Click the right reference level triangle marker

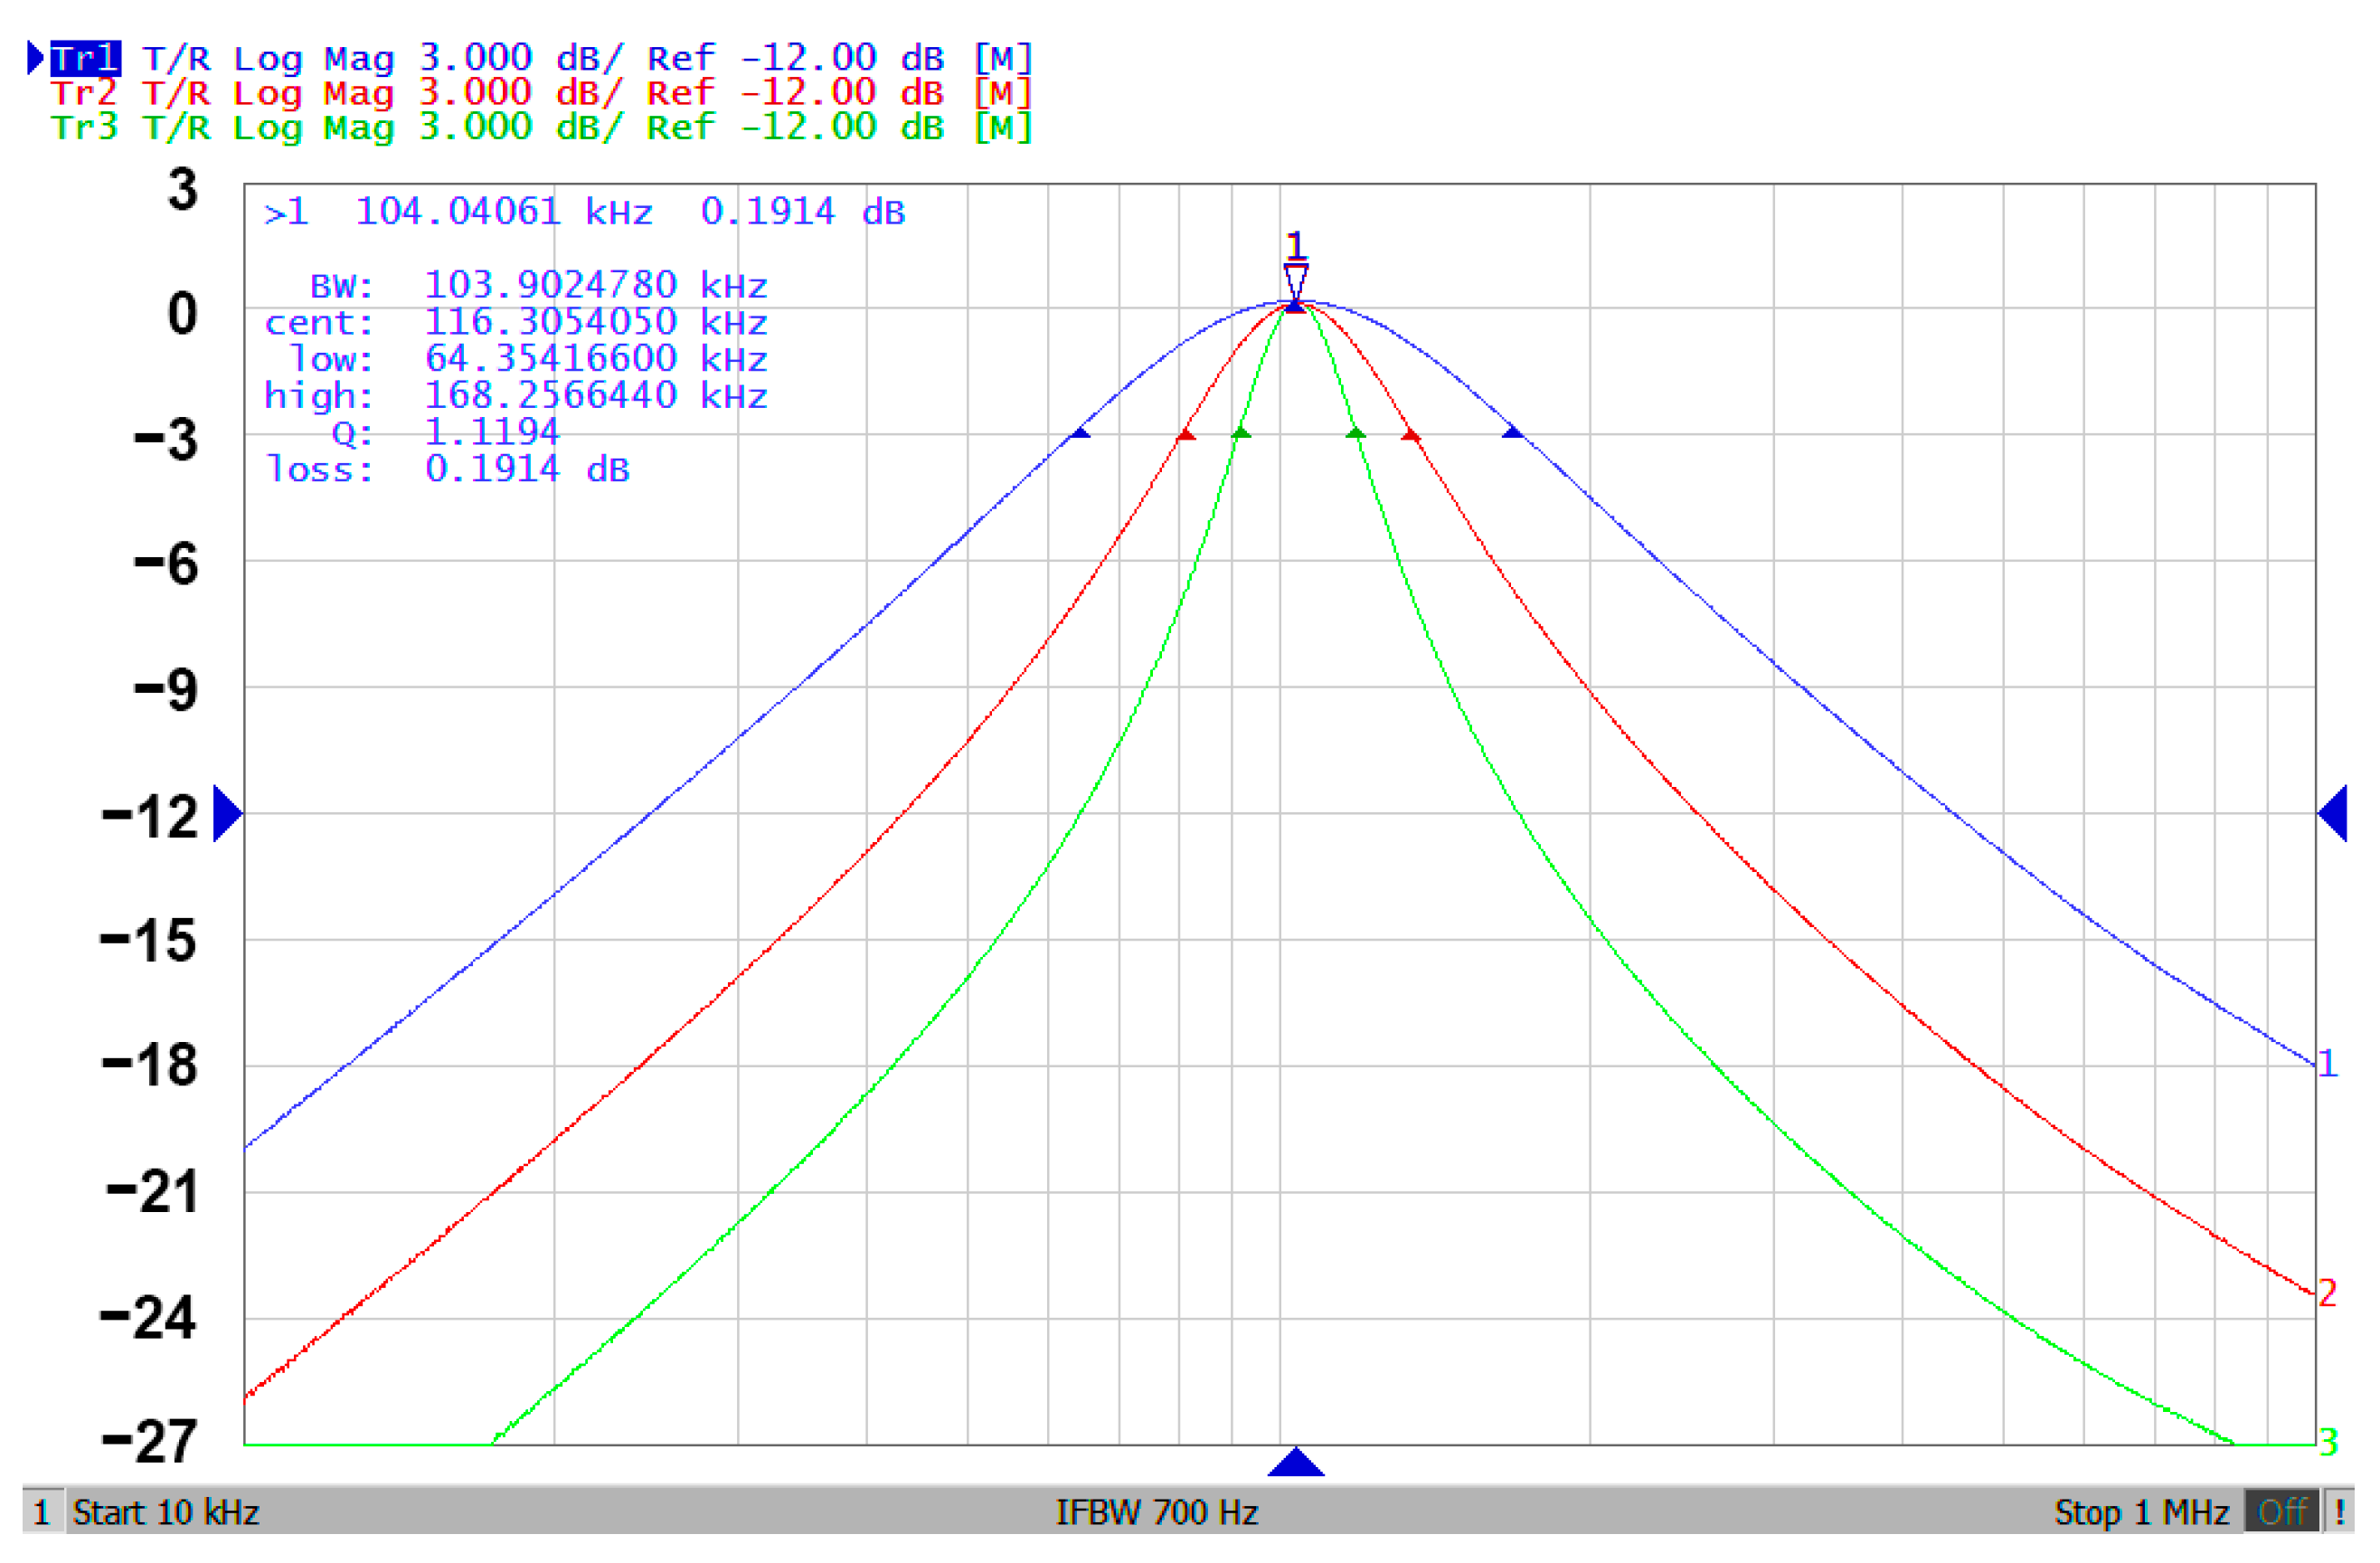click(2332, 814)
